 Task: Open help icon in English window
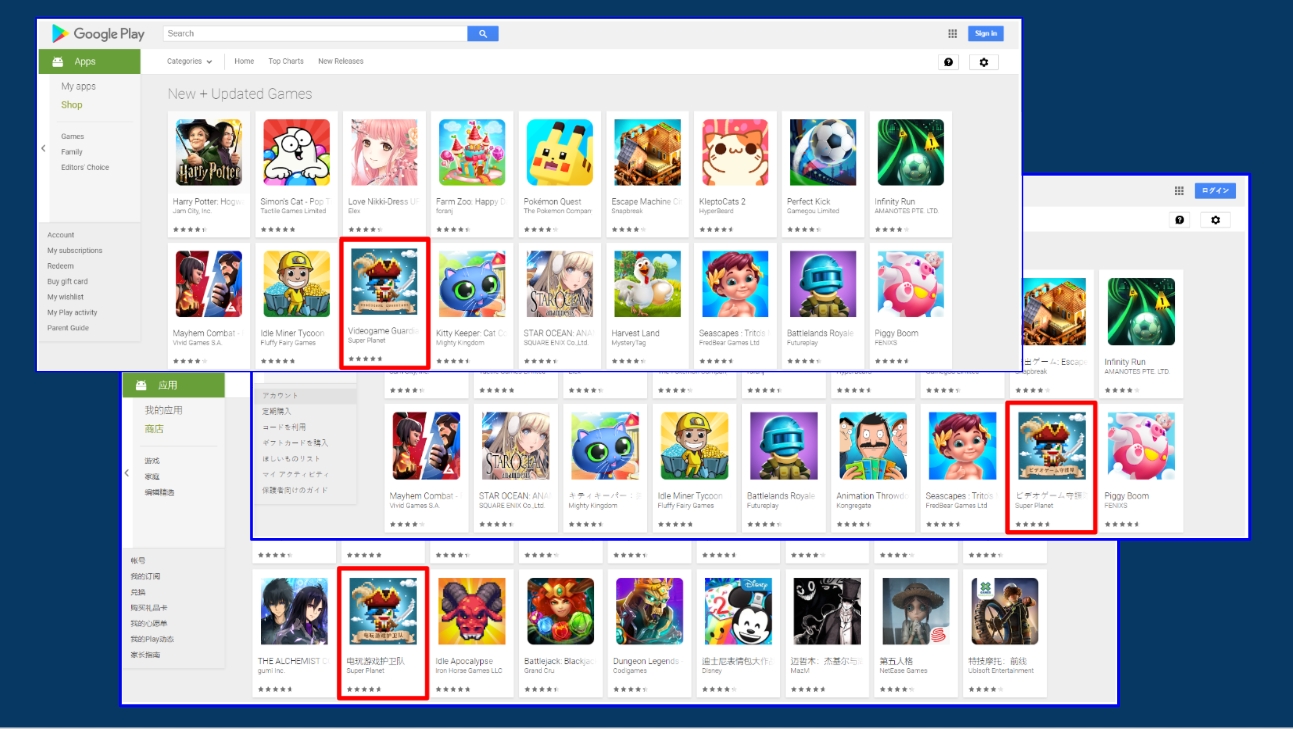click(949, 62)
